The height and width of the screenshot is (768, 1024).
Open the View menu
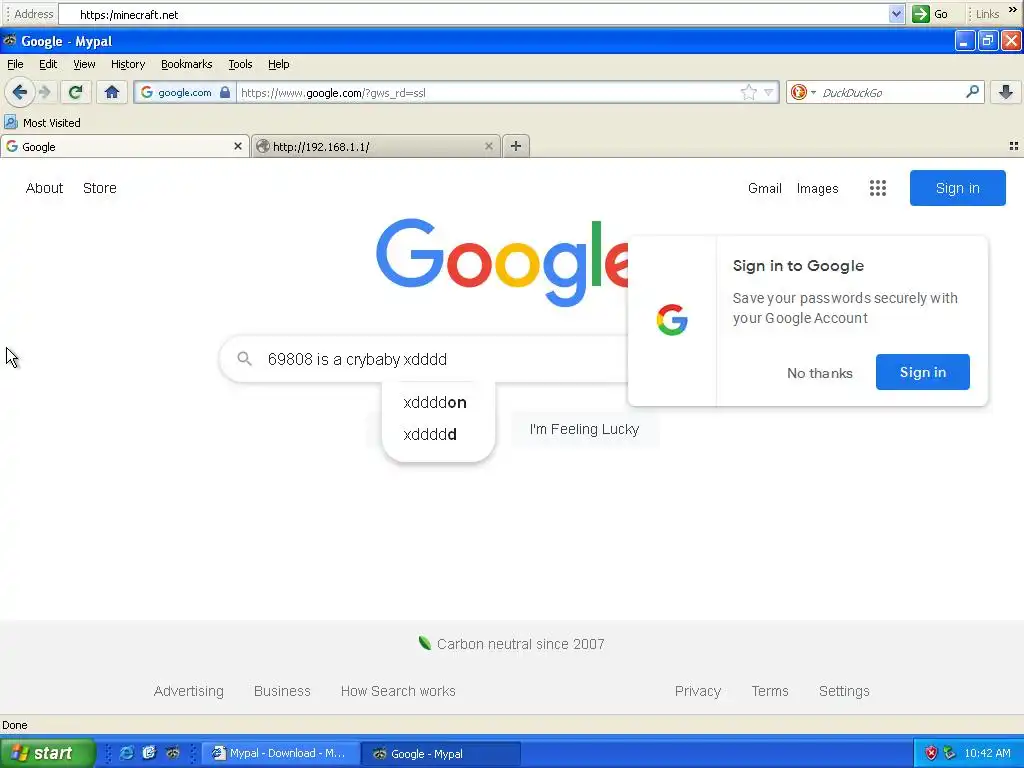point(84,64)
